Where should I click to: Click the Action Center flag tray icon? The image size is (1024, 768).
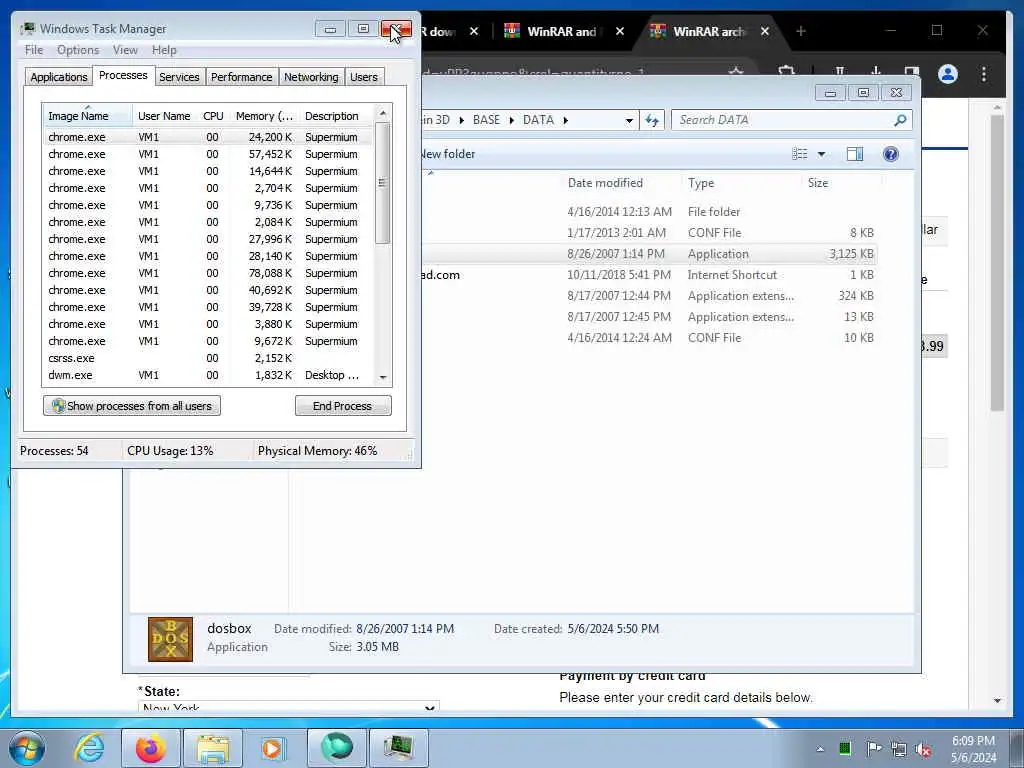873,748
